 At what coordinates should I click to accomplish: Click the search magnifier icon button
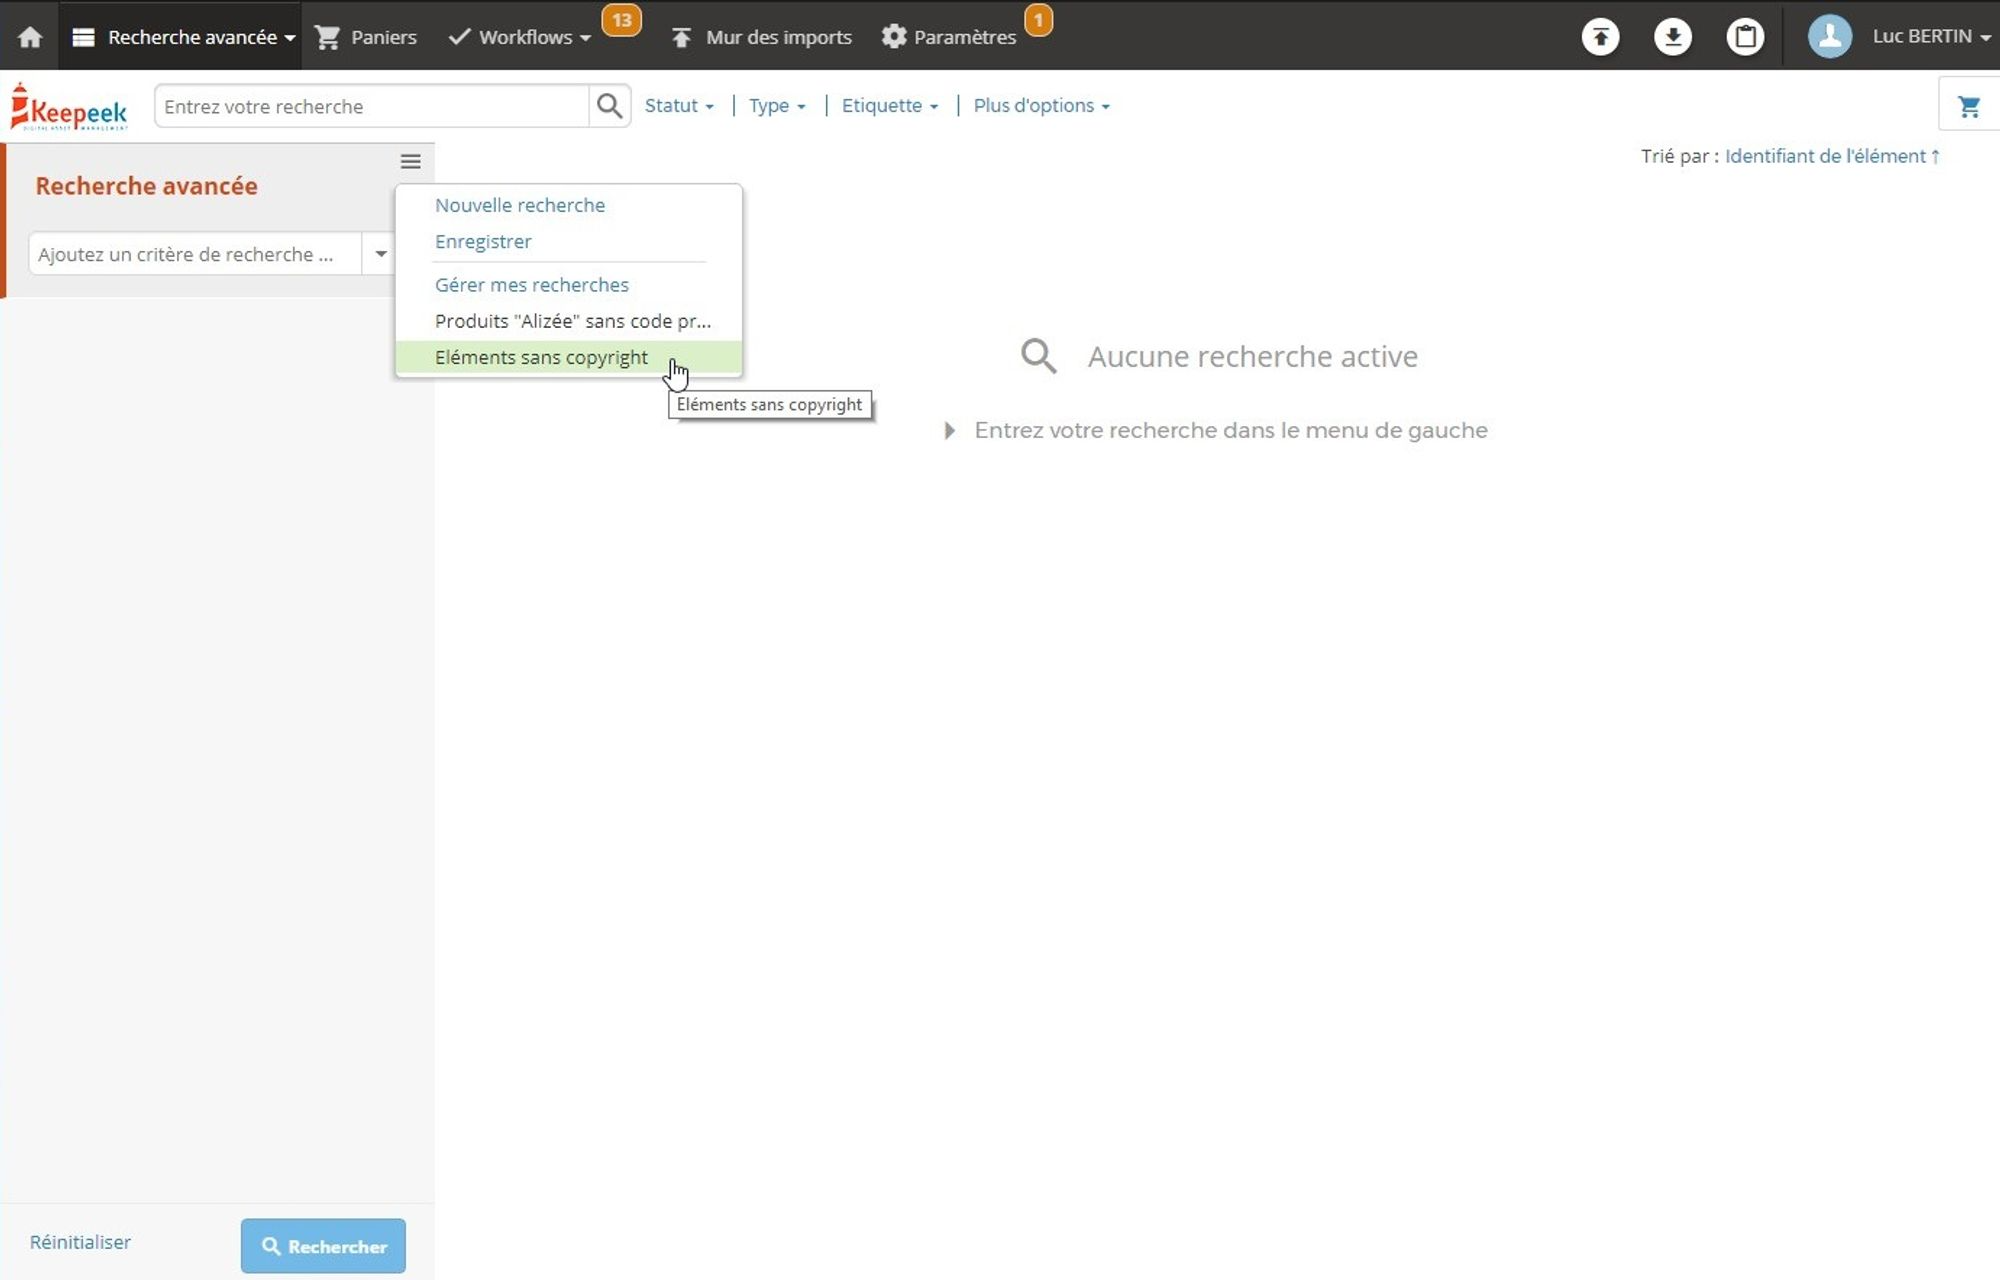(x=609, y=106)
